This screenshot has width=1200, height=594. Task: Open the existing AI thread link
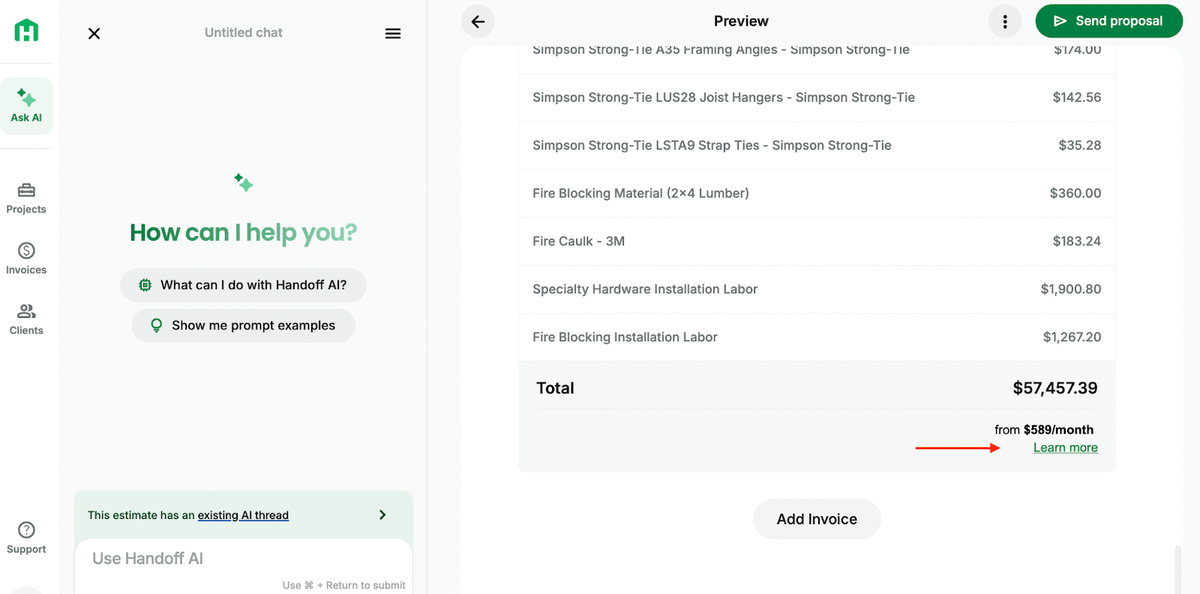[x=243, y=515]
